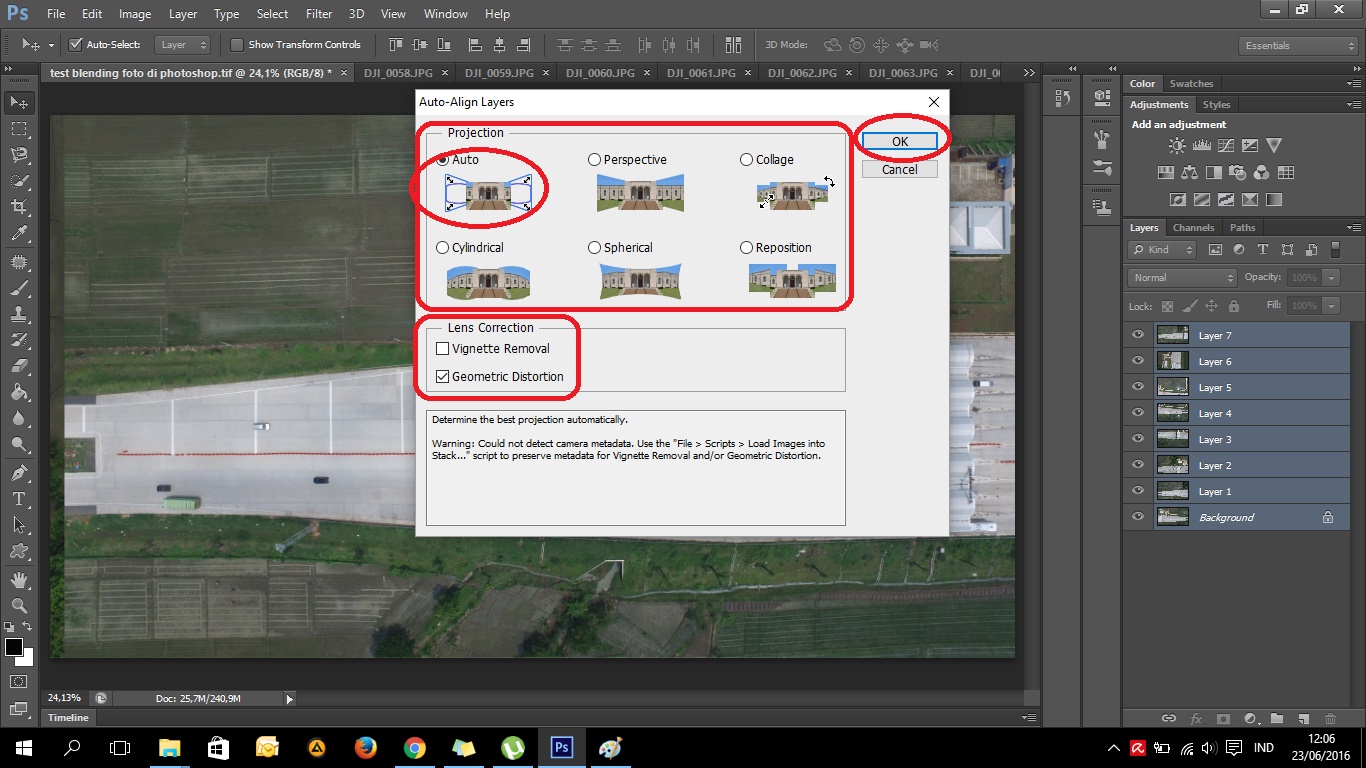Open the Adjustments panel options menu
Viewport: 1366px width, 768px height.
[1353, 105]
